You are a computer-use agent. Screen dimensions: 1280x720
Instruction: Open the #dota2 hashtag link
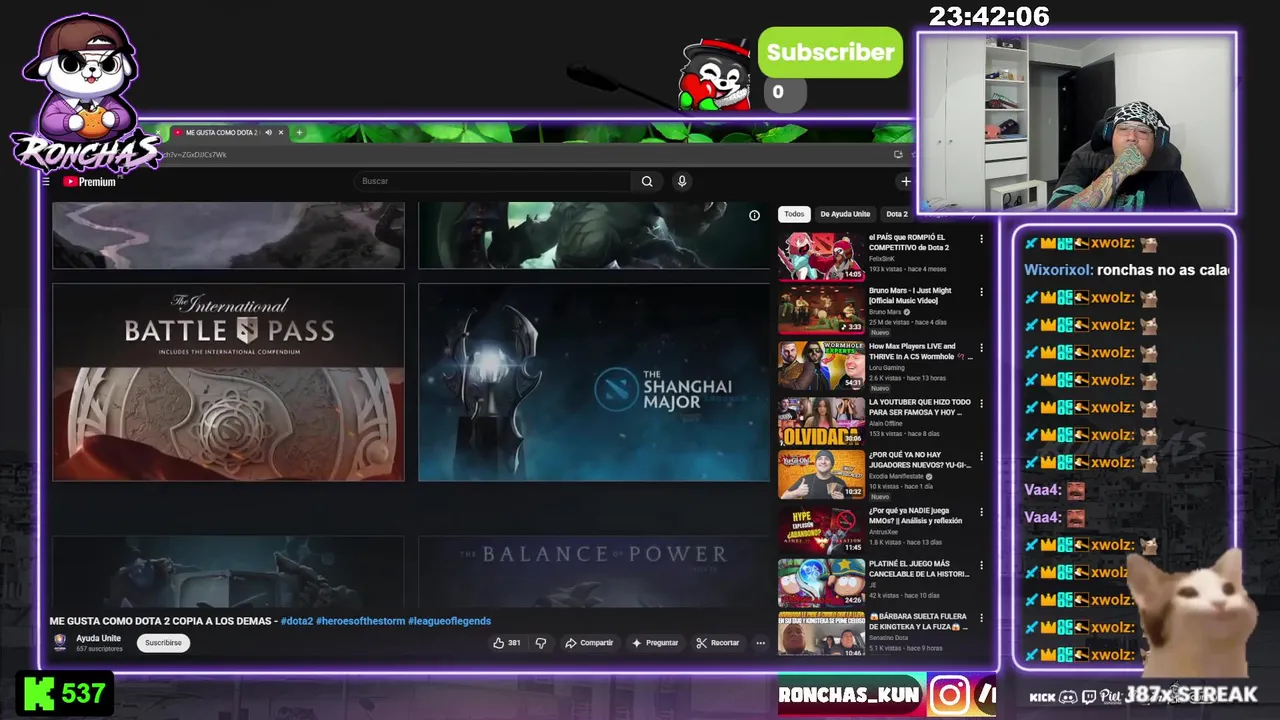click(x=296, y=621)
